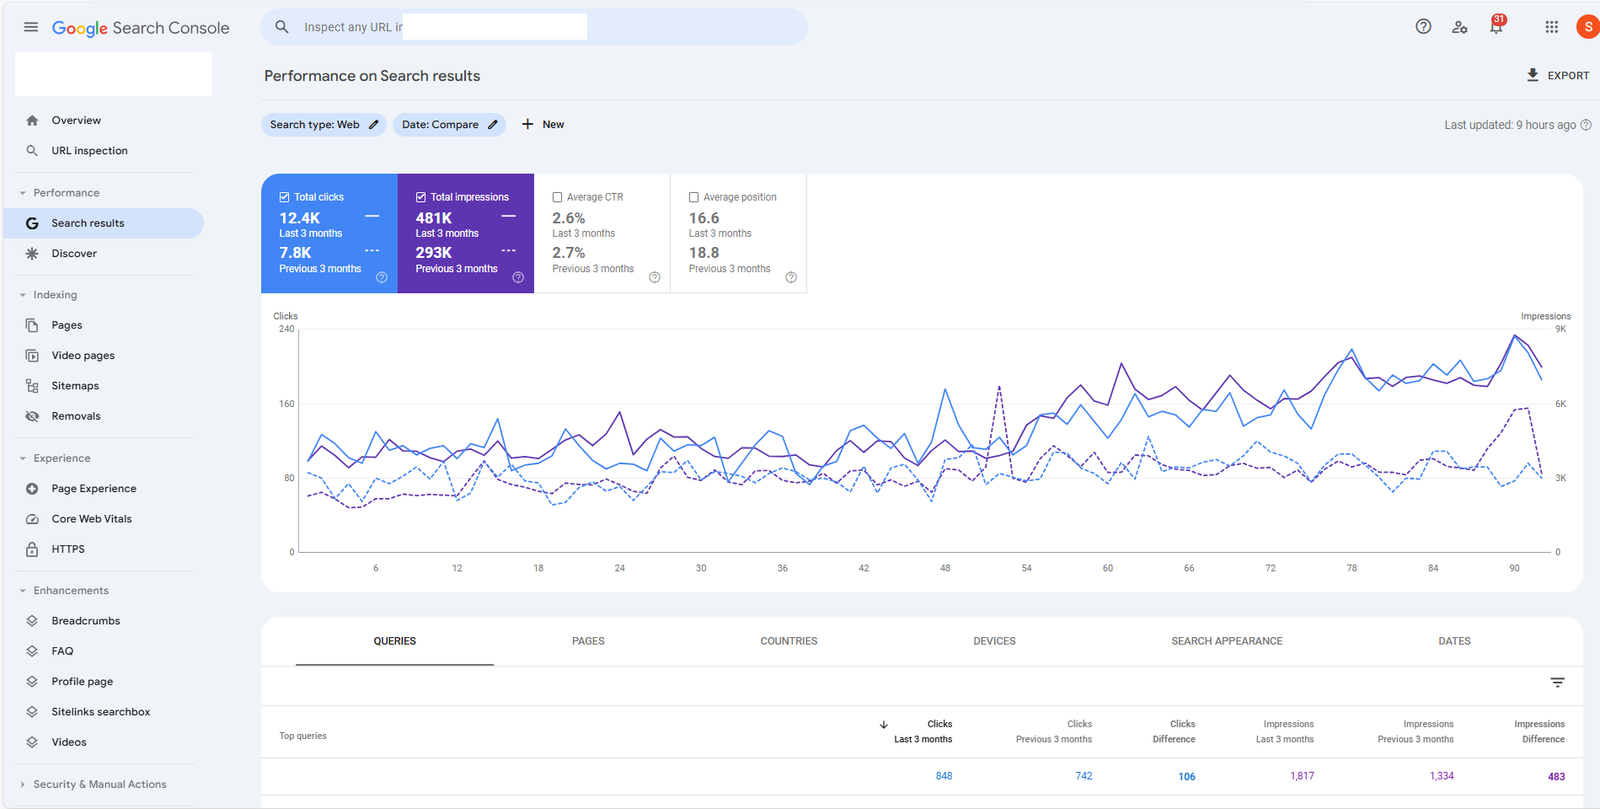Edit the Search type: Web filter

click(323, 125)
